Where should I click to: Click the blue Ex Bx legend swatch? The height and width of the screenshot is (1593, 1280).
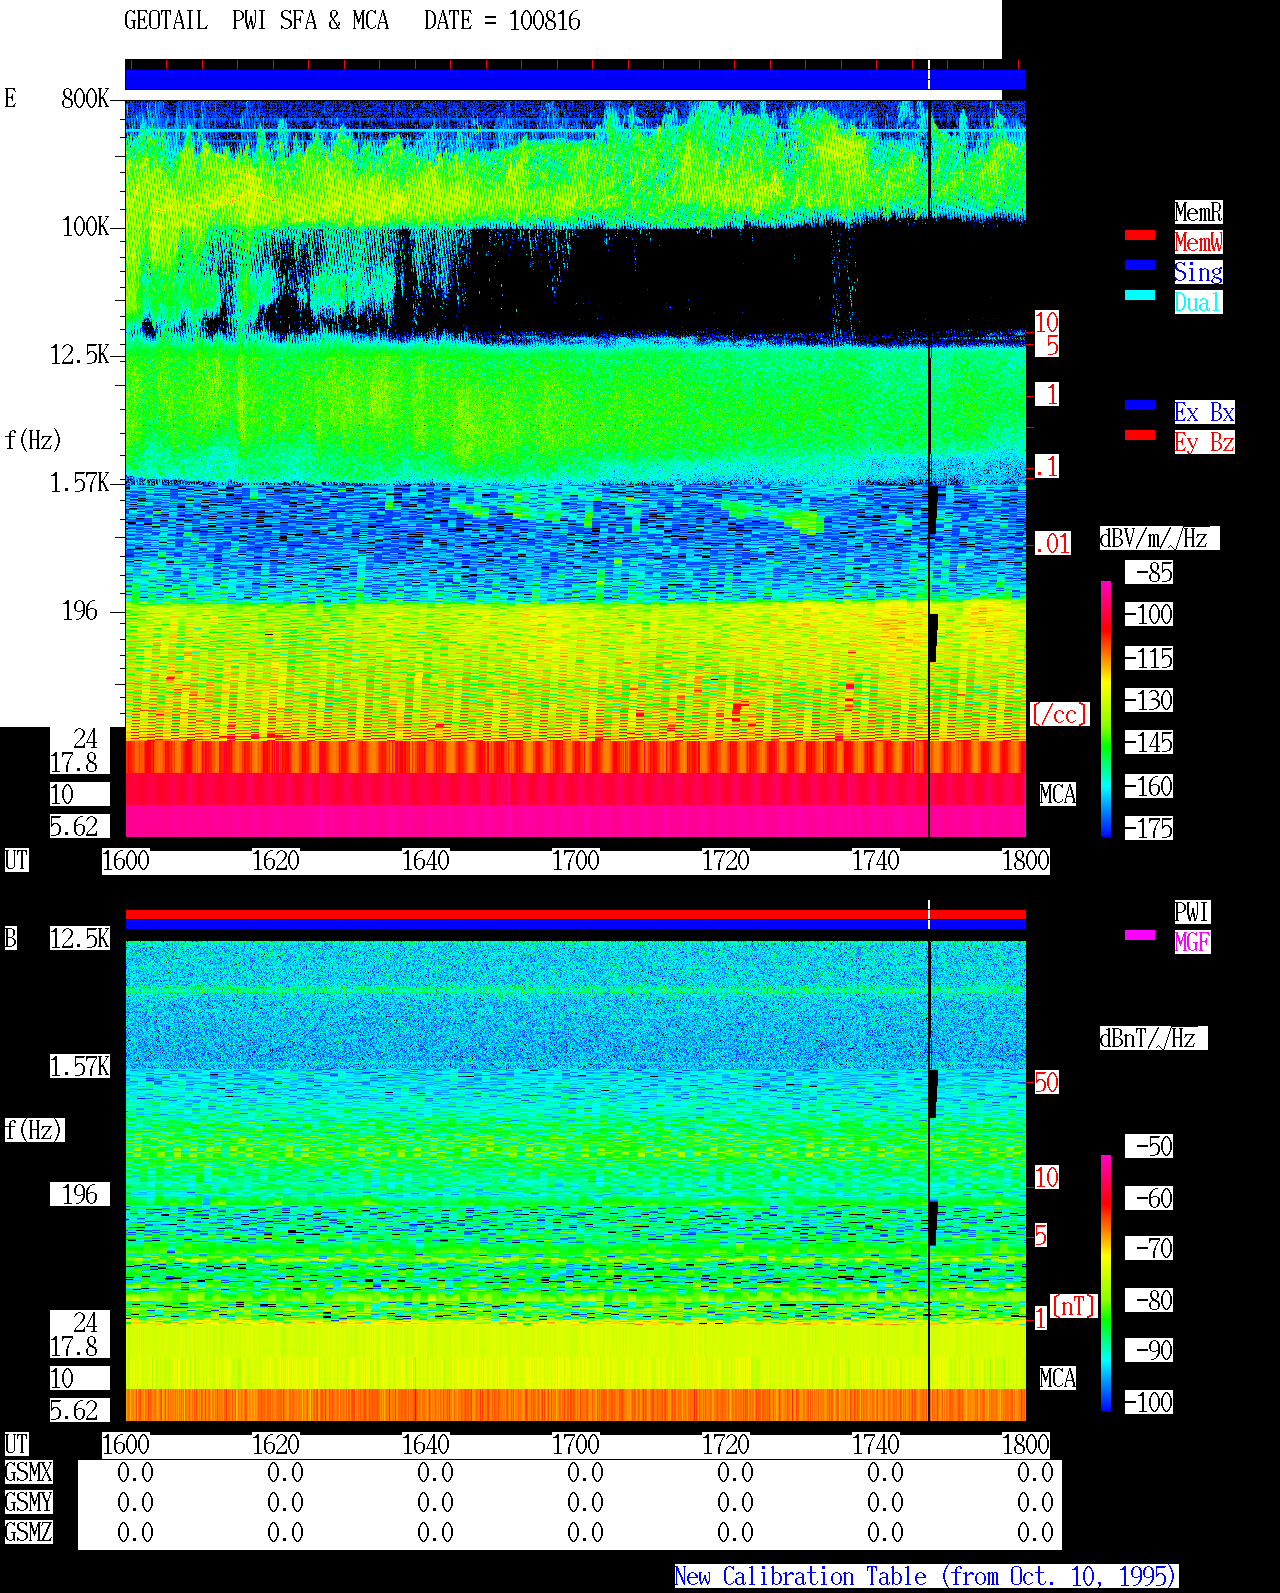coord(1140,405)
